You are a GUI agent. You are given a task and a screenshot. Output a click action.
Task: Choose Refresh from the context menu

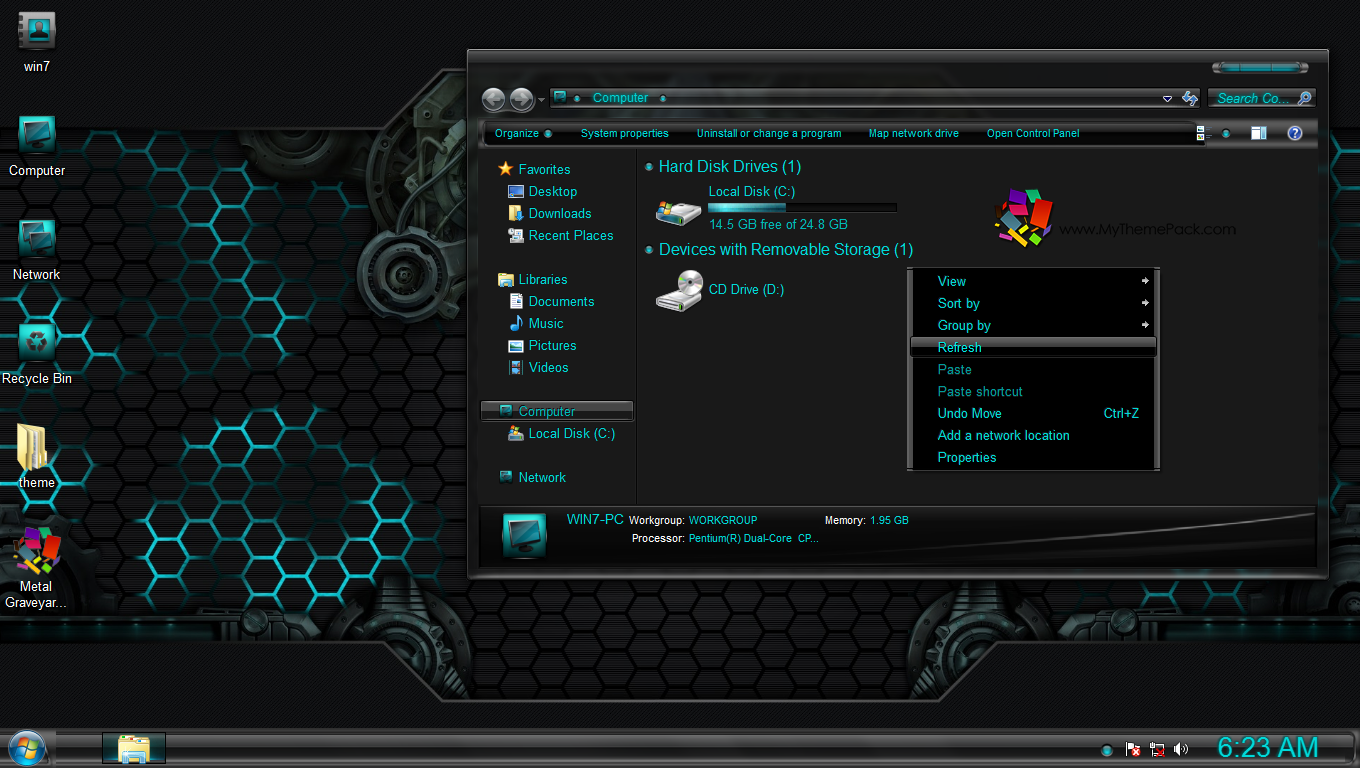[x=1033, y=347]
